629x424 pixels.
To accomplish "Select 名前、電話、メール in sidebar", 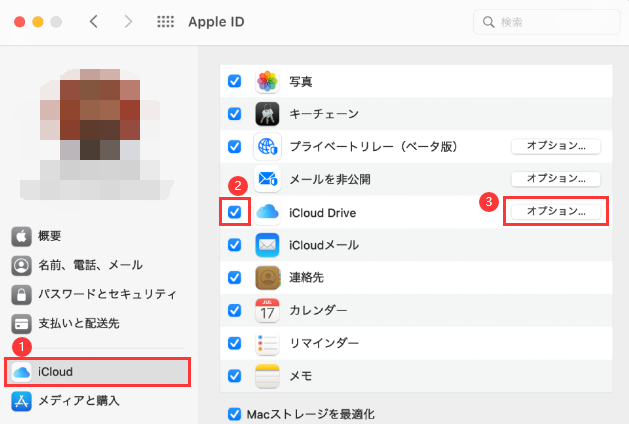I will tap(90, 265).
